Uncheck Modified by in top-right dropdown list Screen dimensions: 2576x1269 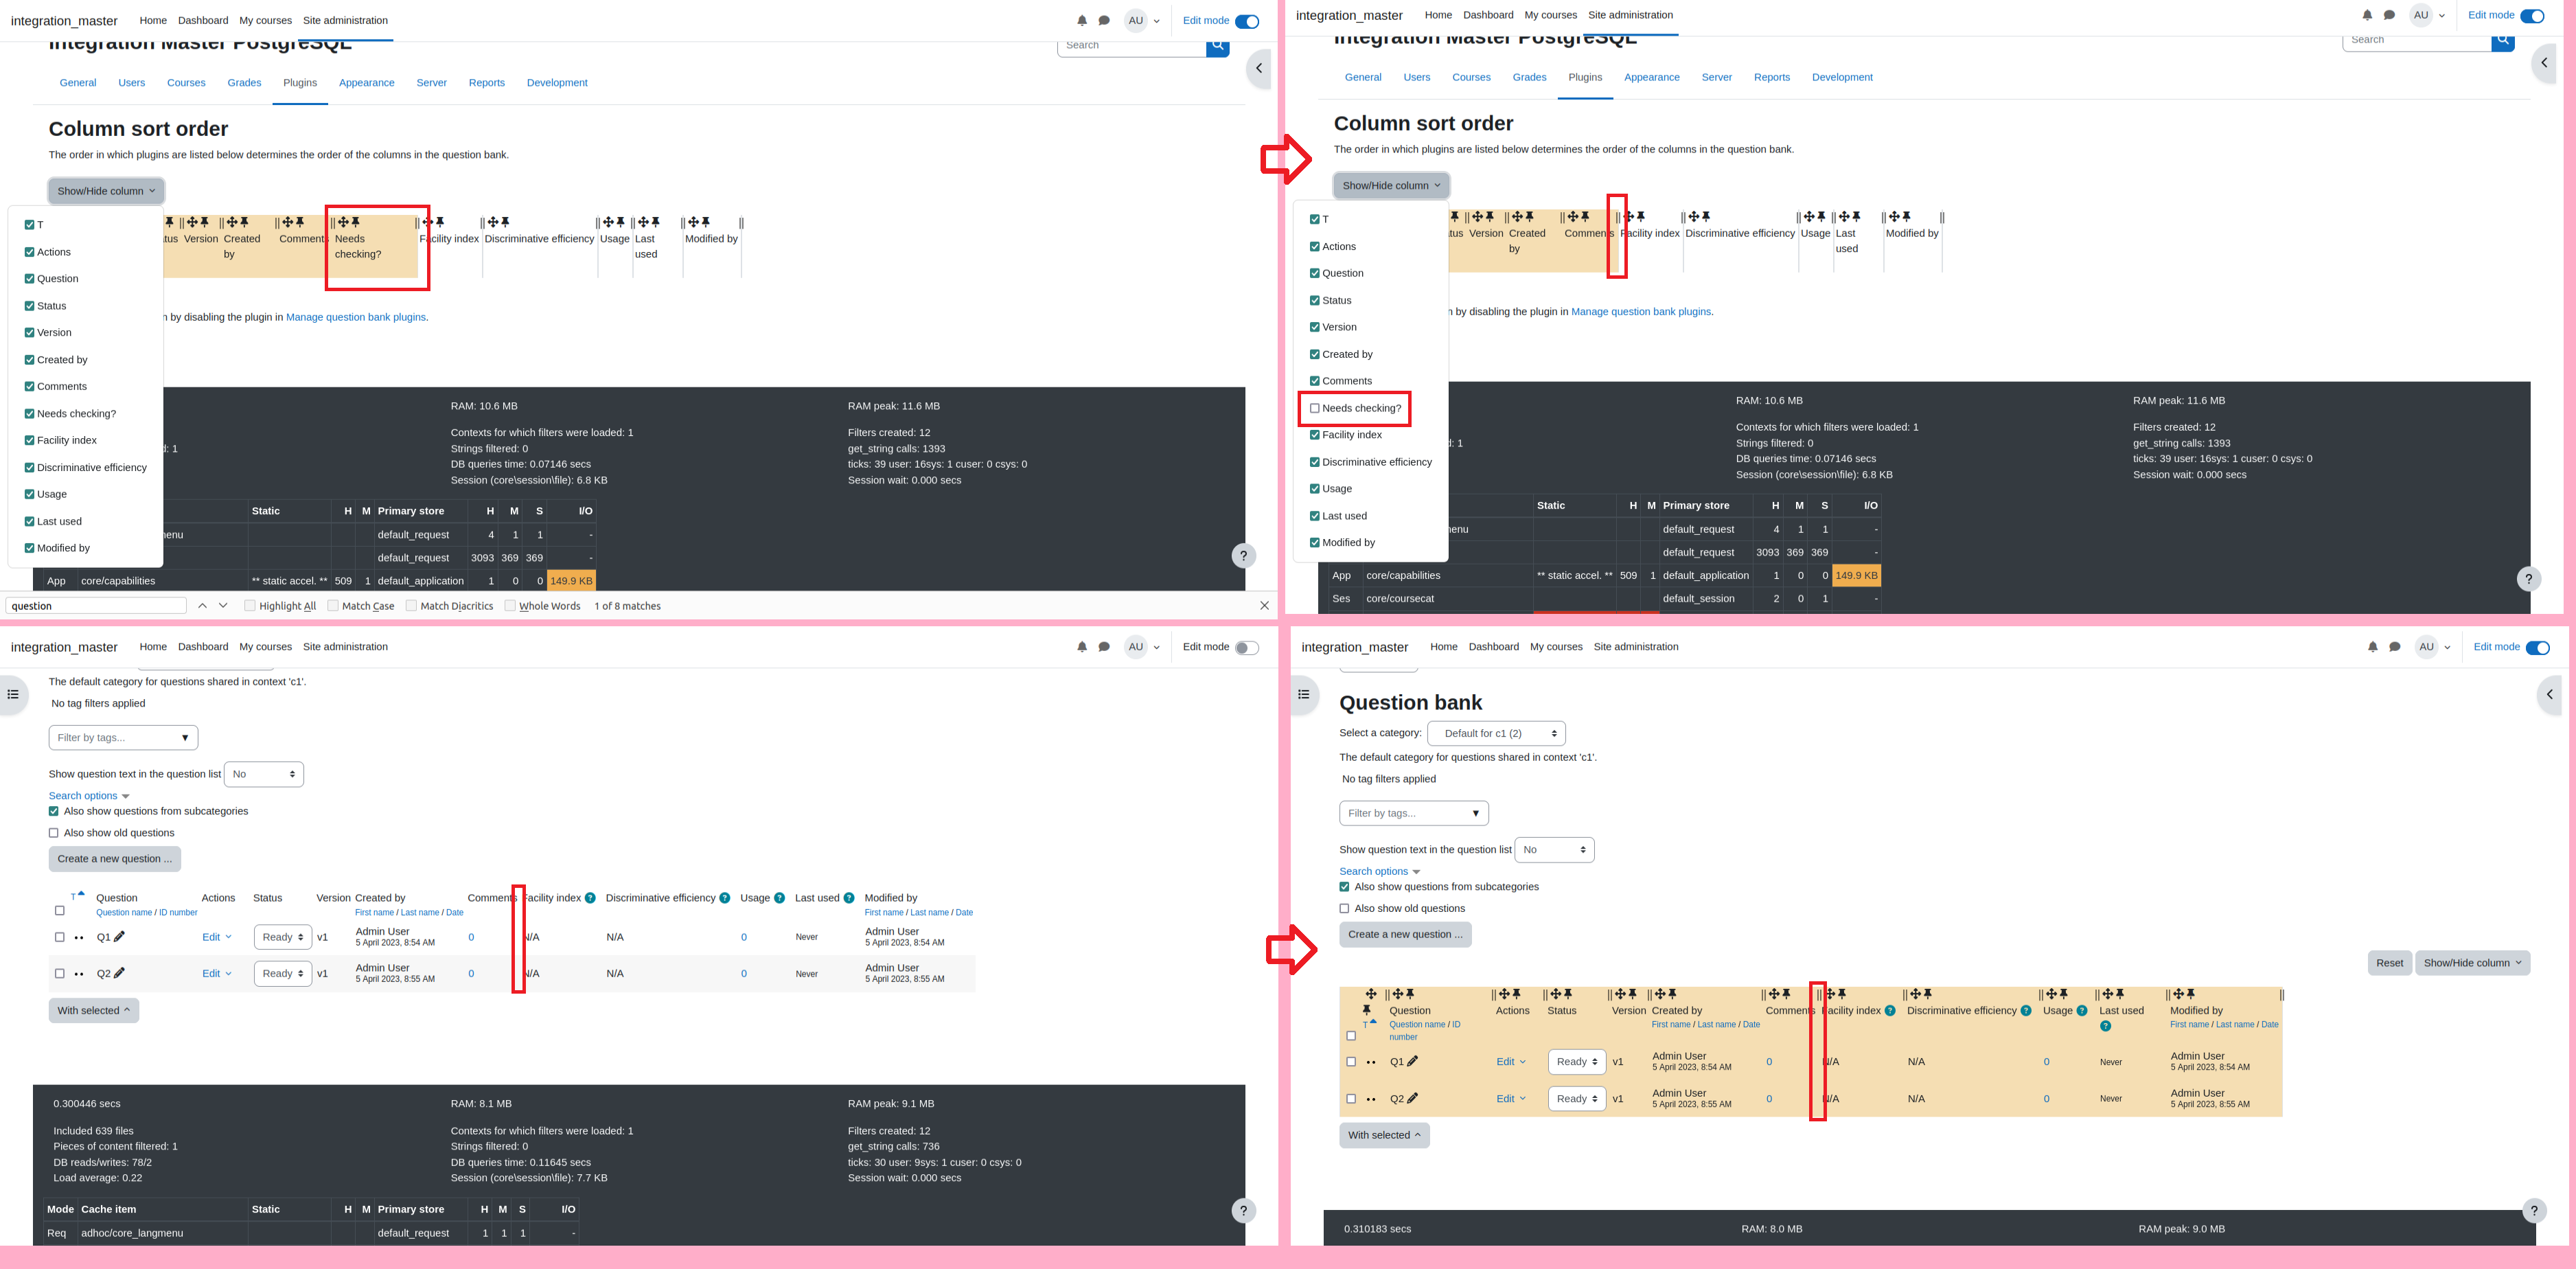[x=1314, y=543]
